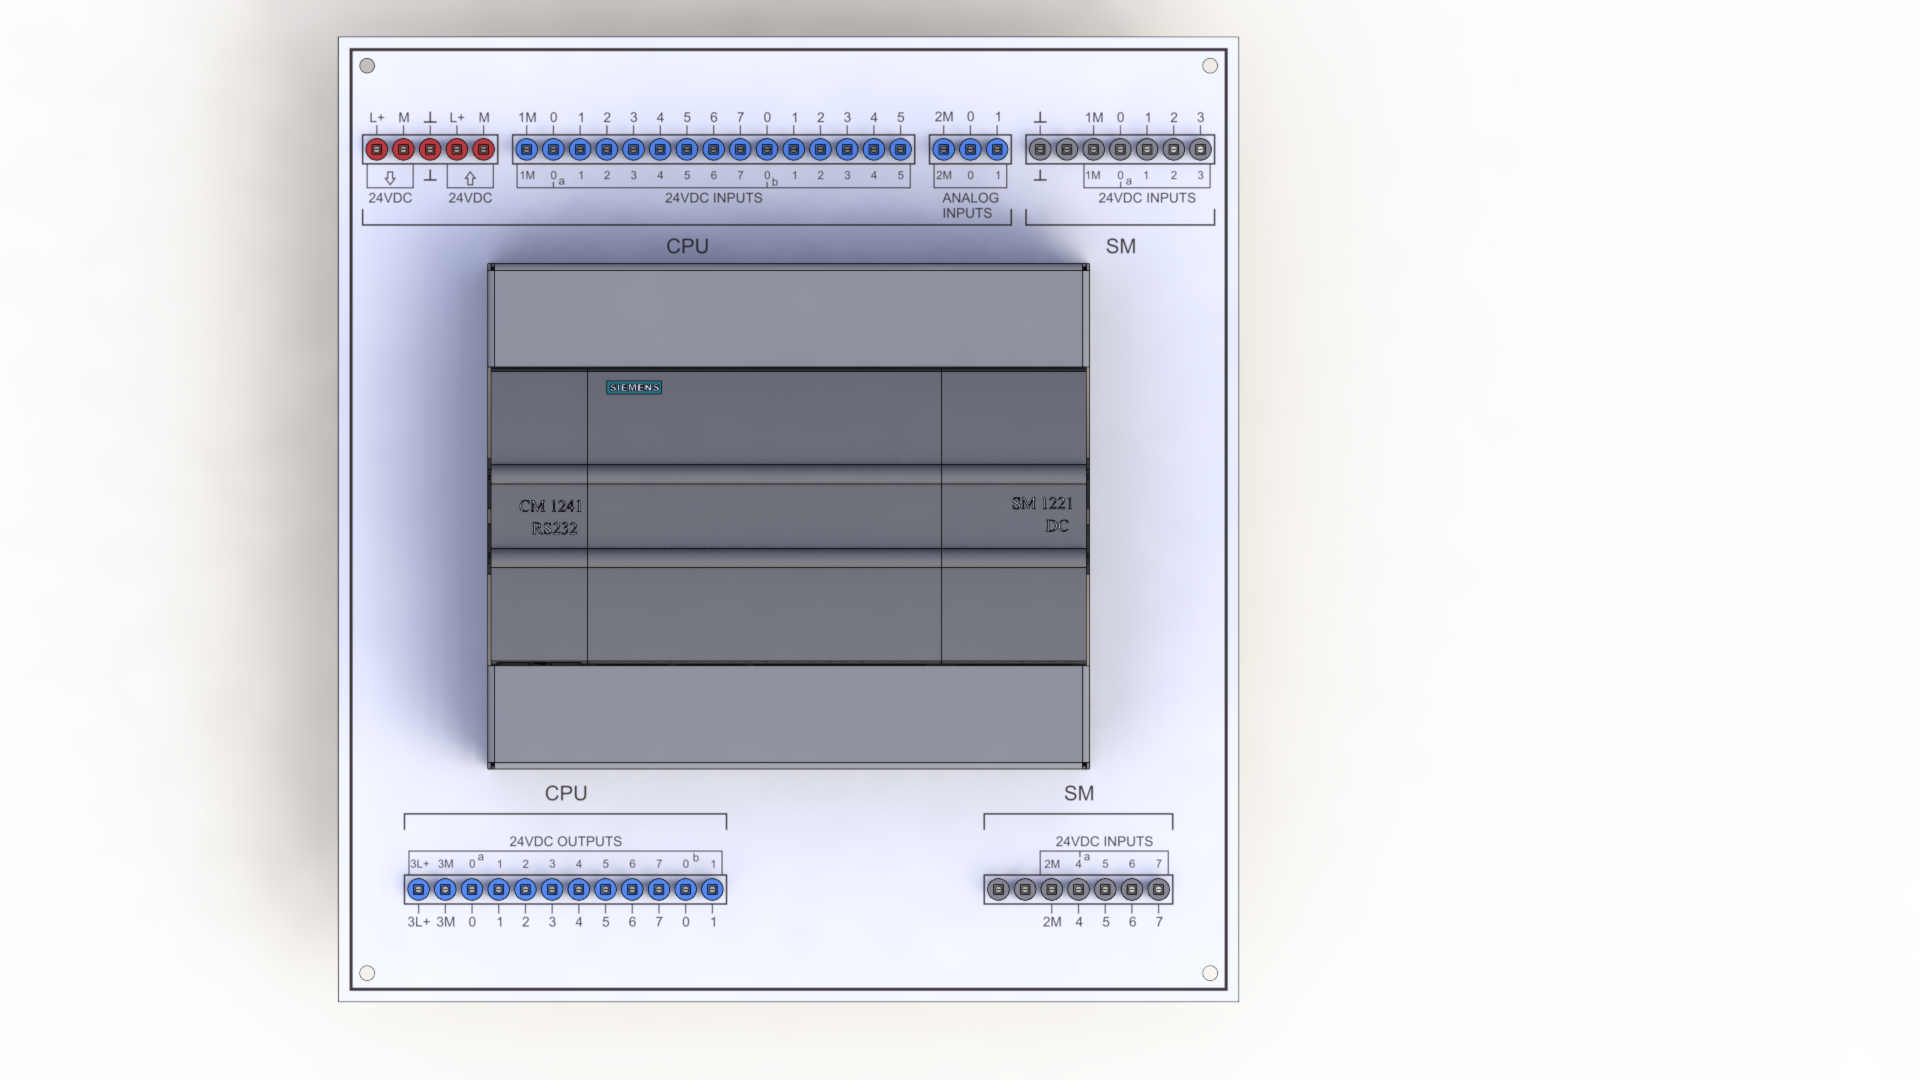Click the gray 2M terminal in bottom SM row
Viewport: 1920px width, 1080px height.
click(x=1052, y=889)
